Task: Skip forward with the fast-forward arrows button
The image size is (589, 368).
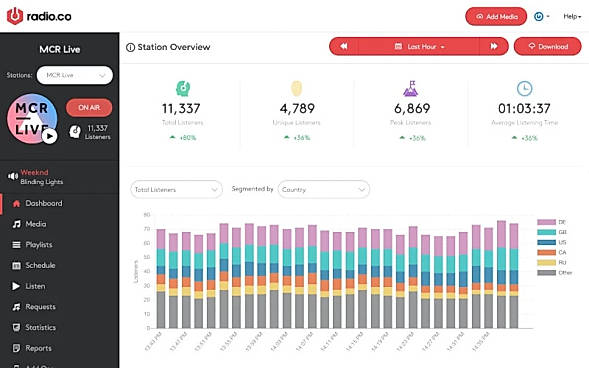Action: pyautogui.click(x=494, y=46)
